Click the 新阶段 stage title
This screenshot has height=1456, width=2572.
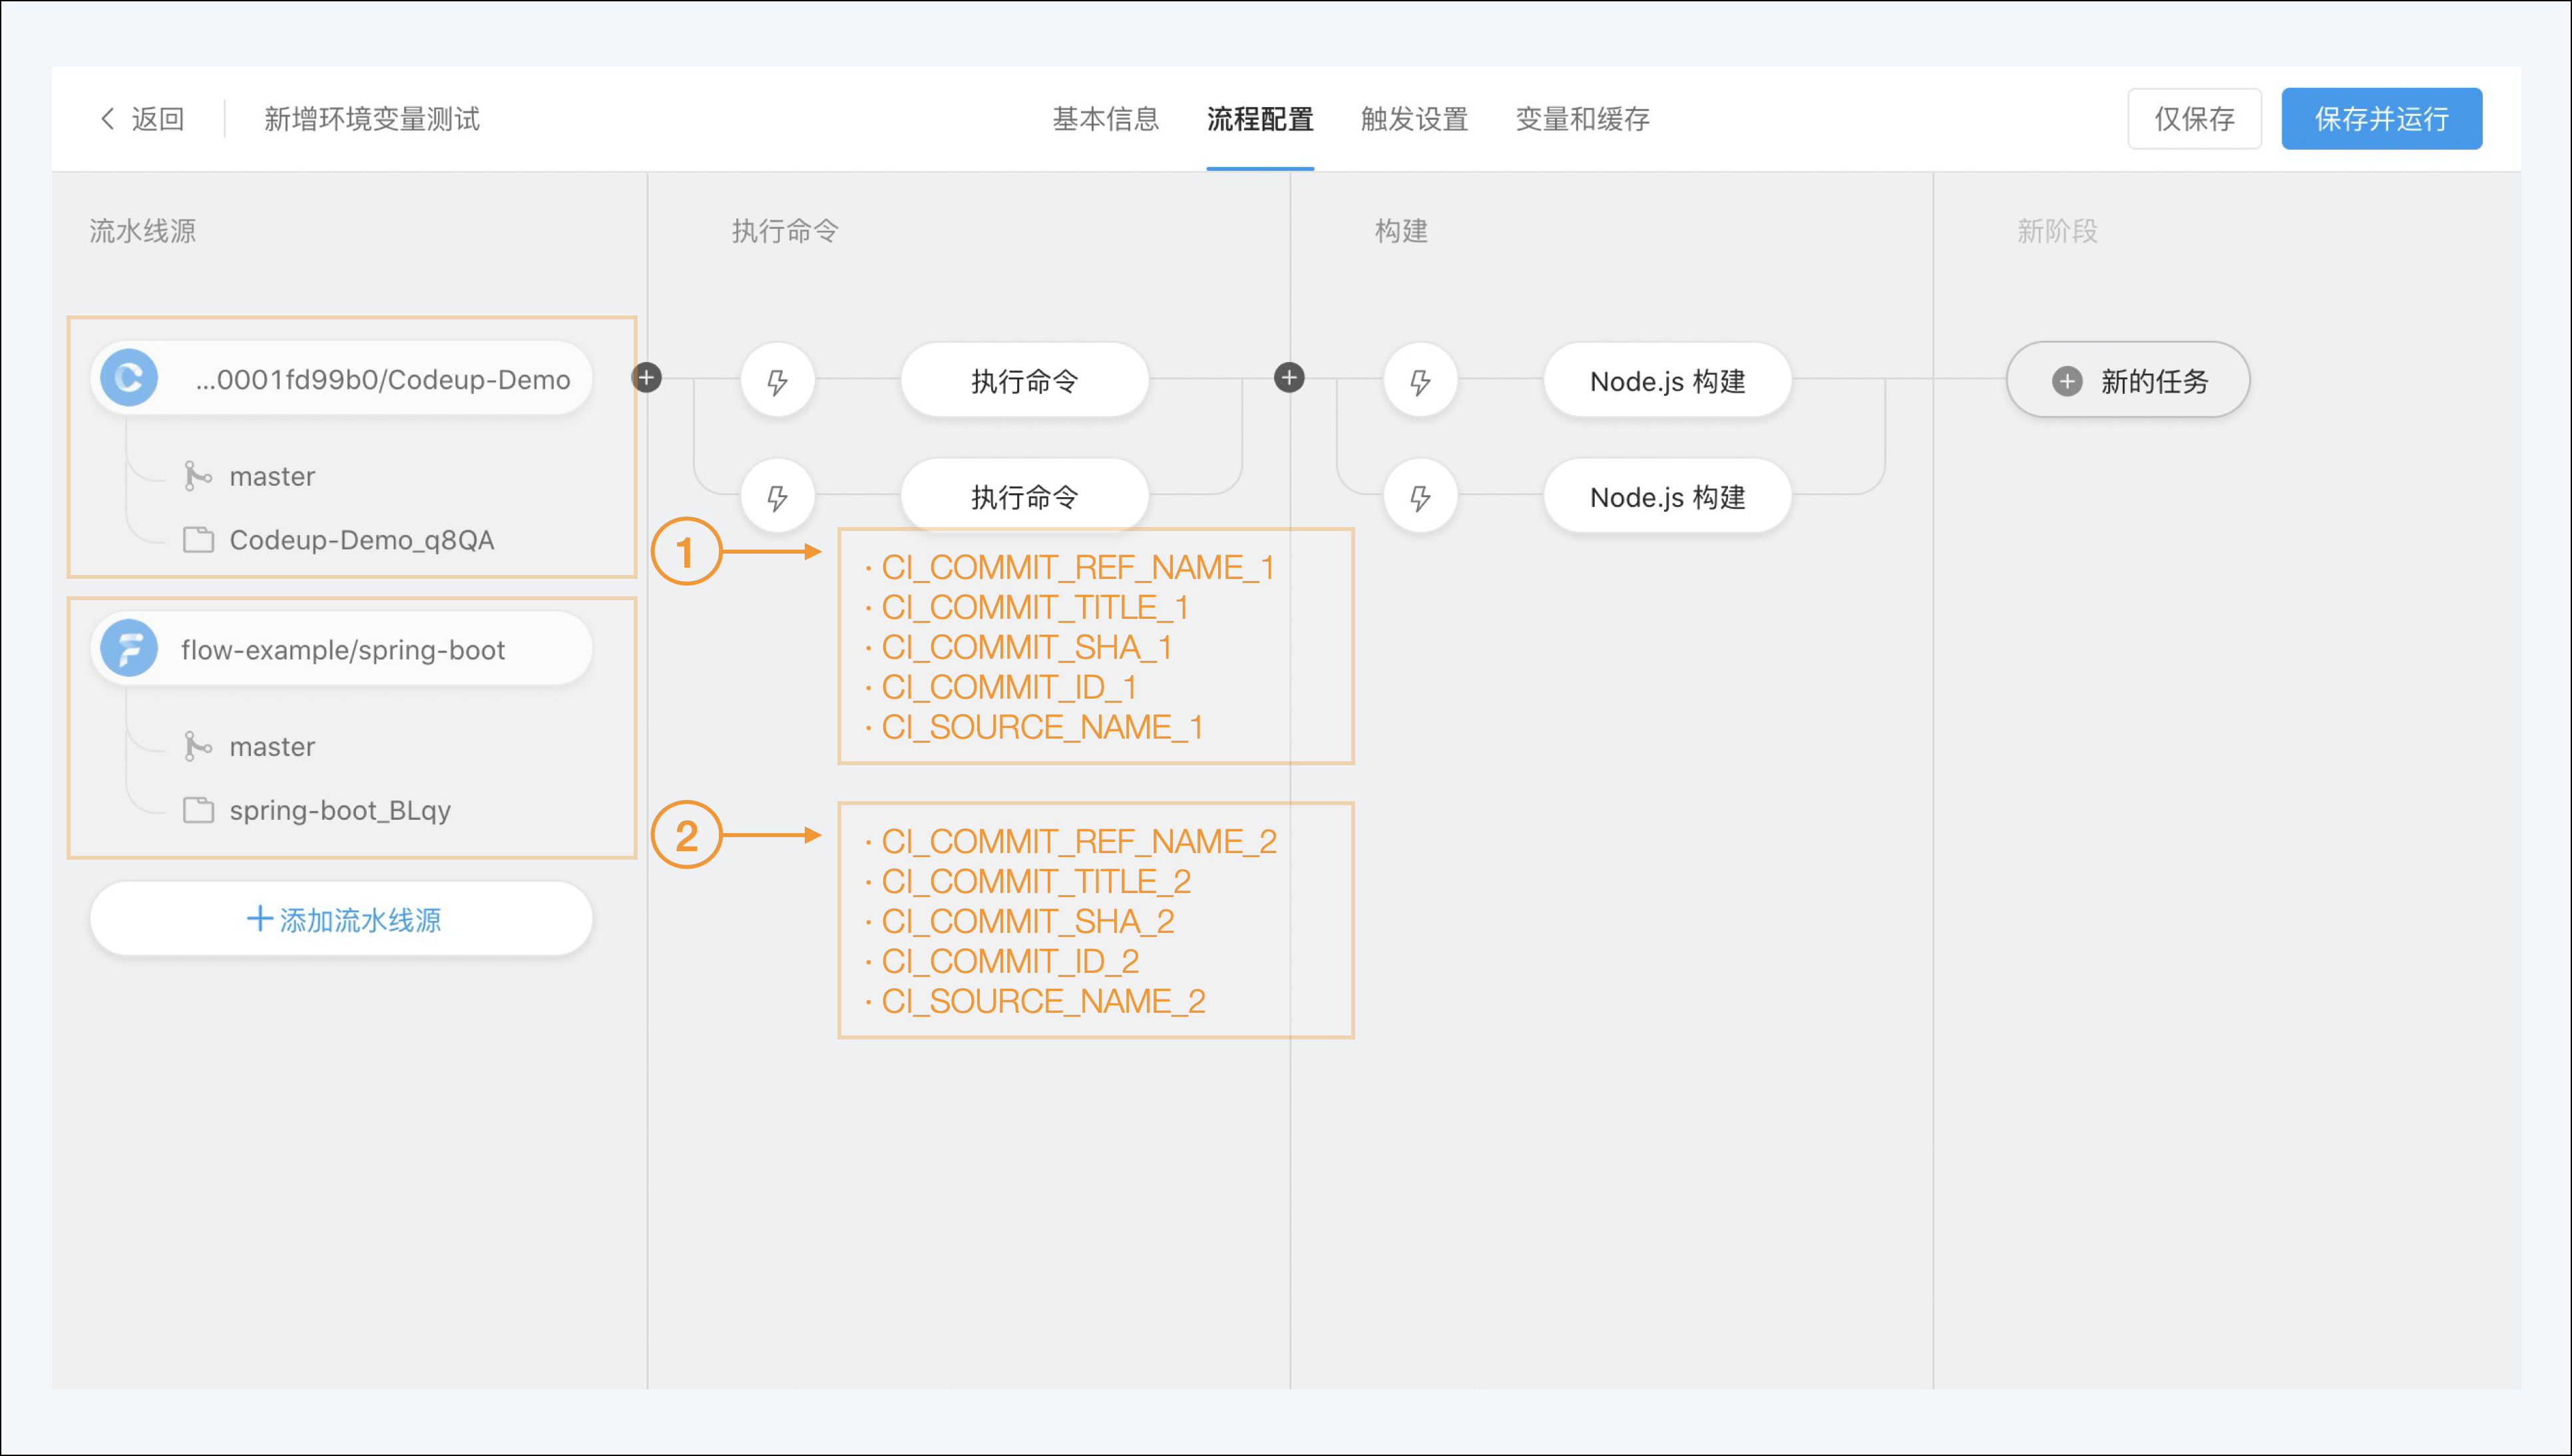coord(2057,231)
